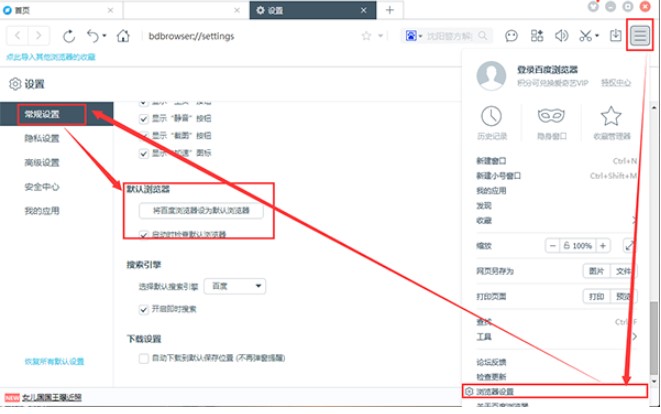Expand the screenshot scissors dropdown arrow
The height and width of the screenshot is (414, 661).
click(x=597, y=36)
